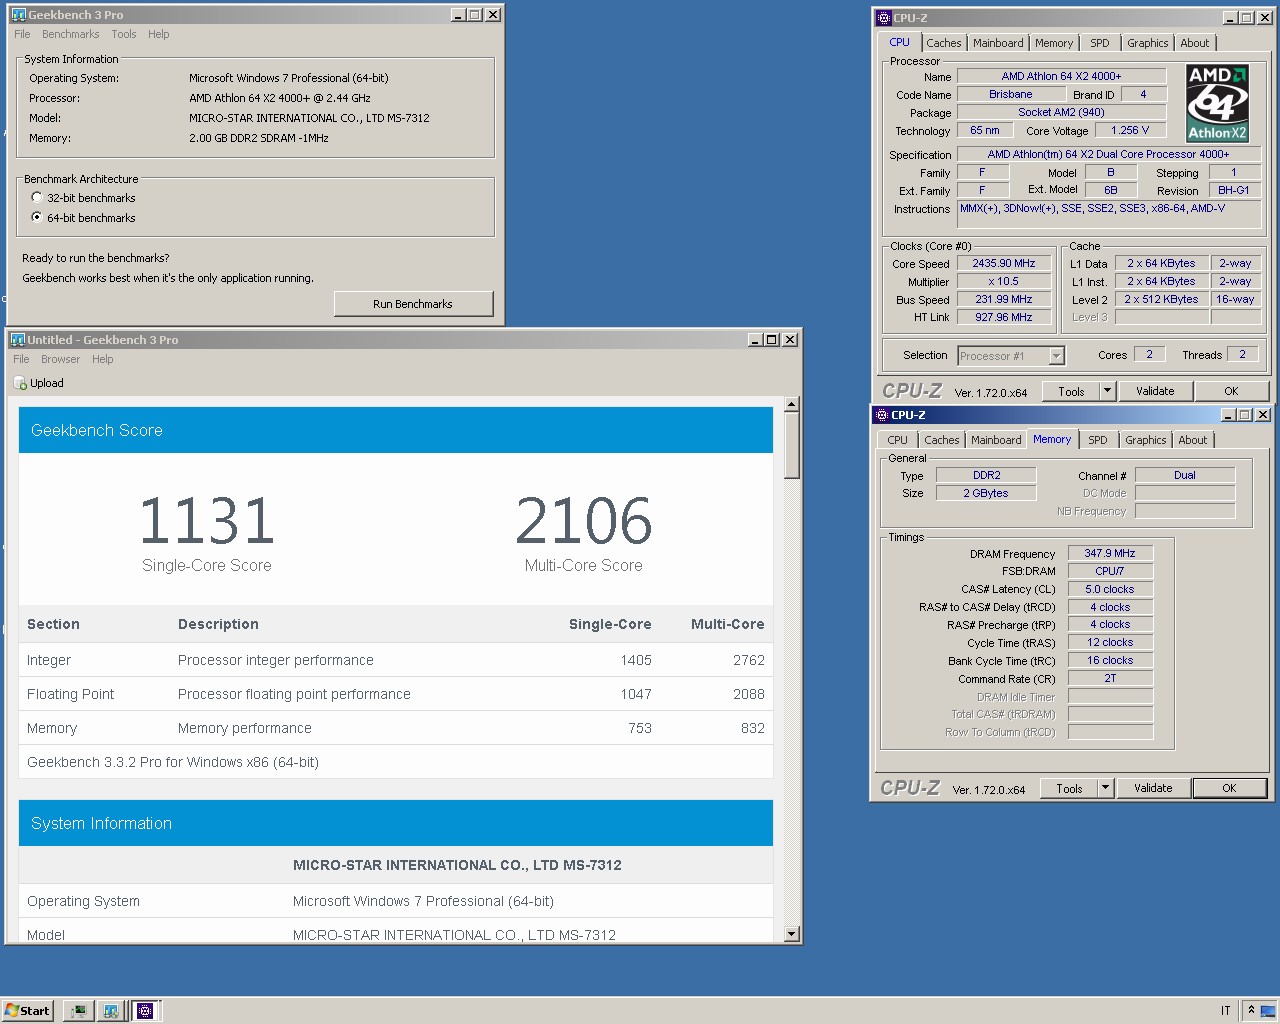Viewport: 1280px width, 1024px height.
Task: Open File menu in Geekbench 3 Pro
Action: click(22, 34)
